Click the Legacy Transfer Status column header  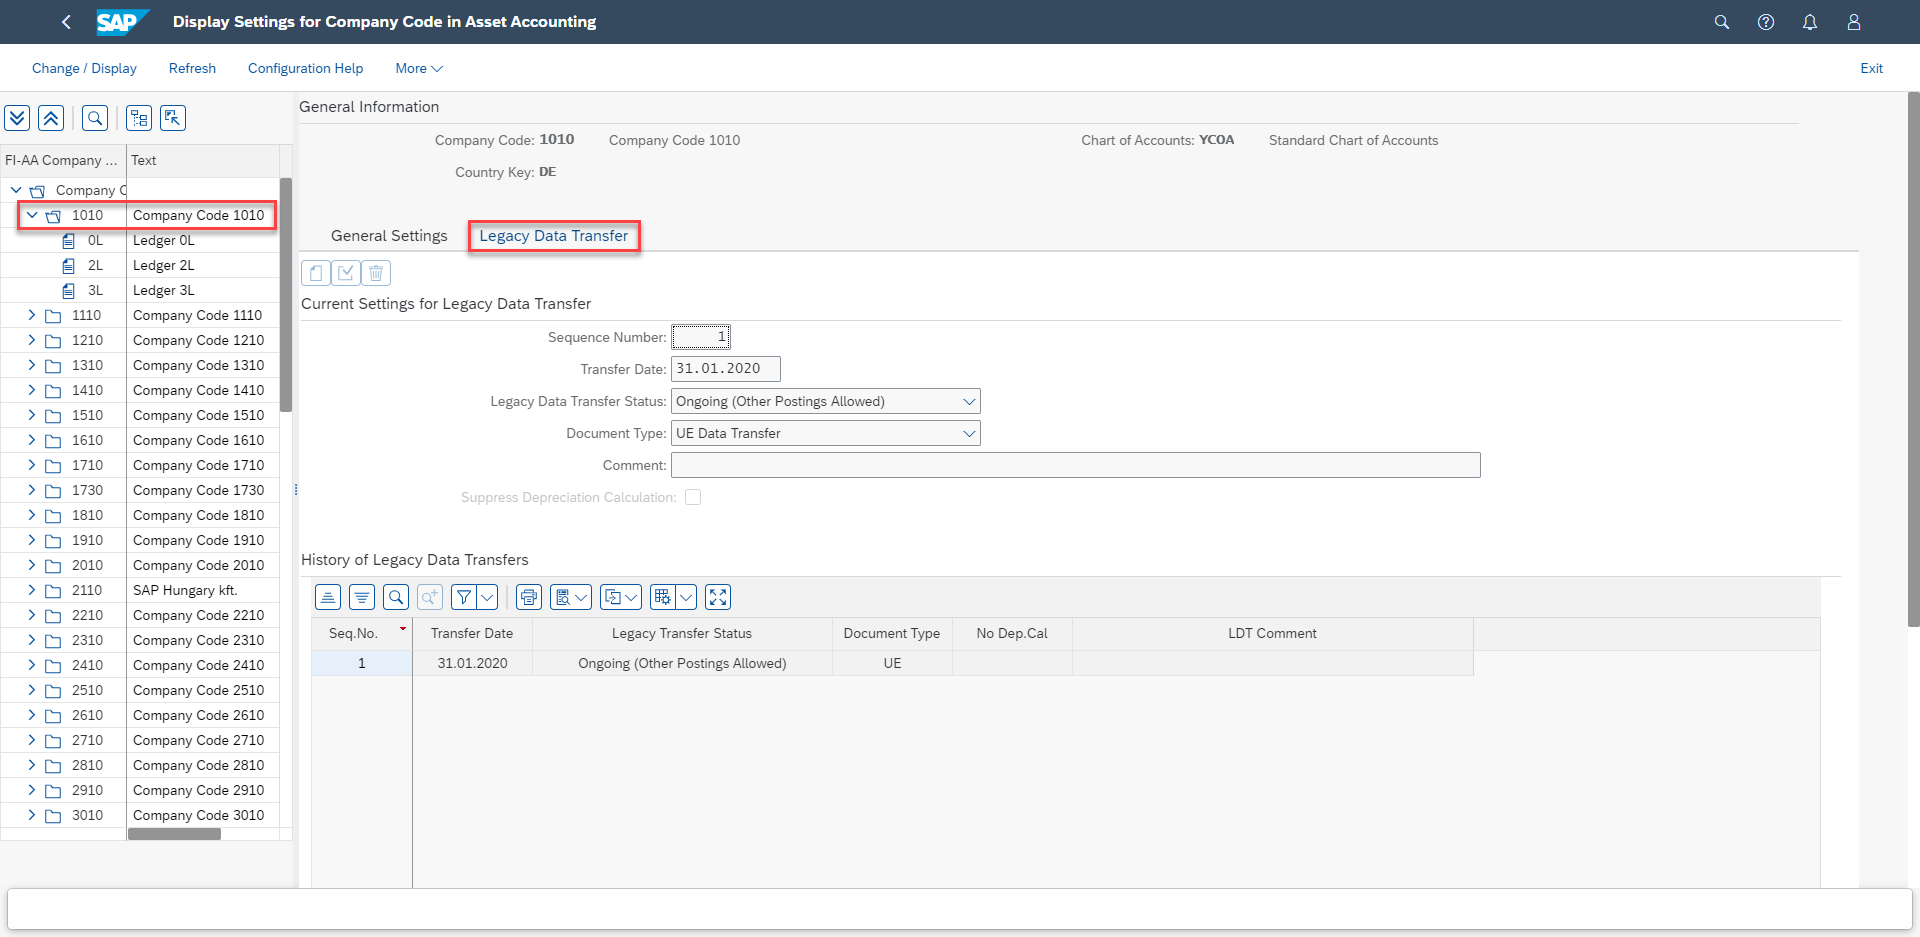coord(682,633)
